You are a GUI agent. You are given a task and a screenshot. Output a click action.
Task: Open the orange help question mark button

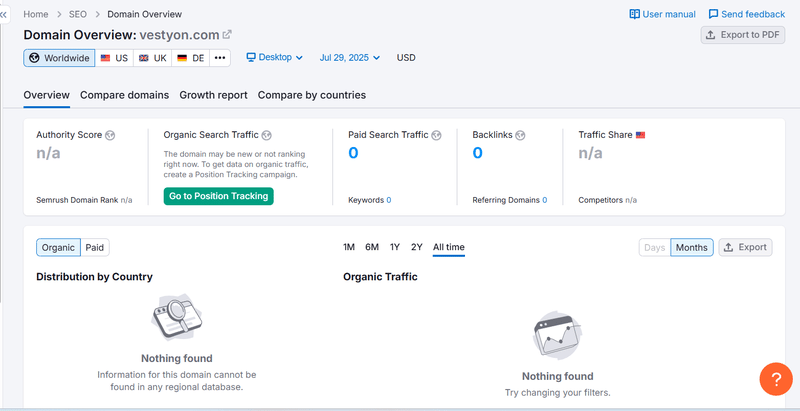point(776,379)
